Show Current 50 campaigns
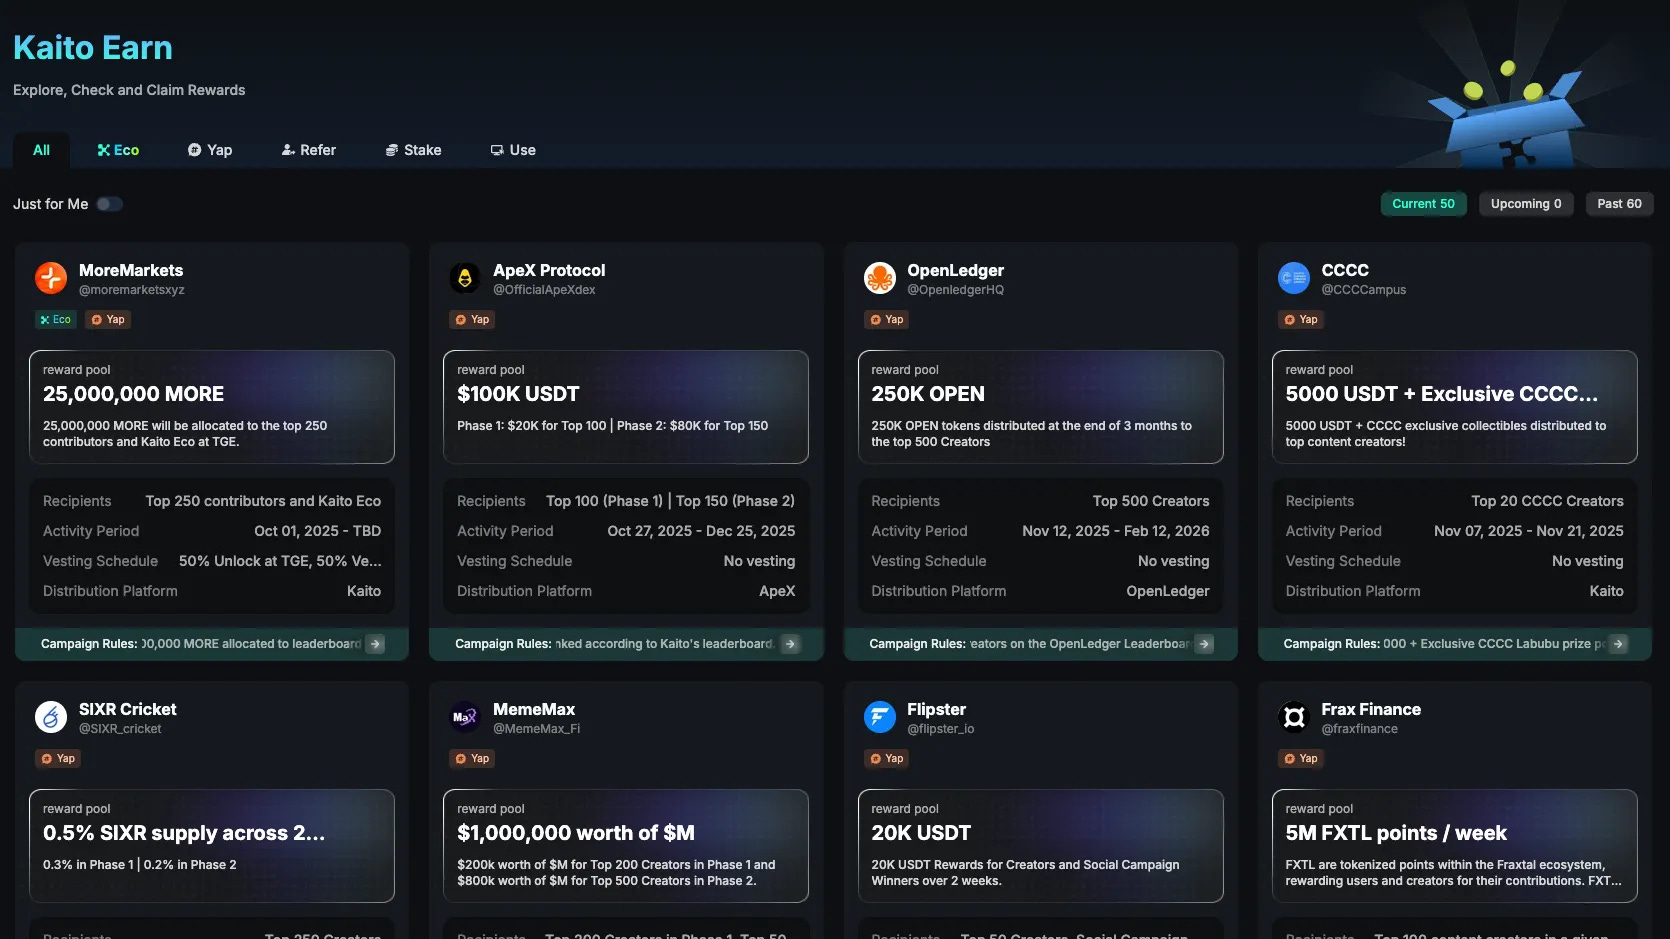The width and height of the screenshot is (1670, 939). 1424,204
